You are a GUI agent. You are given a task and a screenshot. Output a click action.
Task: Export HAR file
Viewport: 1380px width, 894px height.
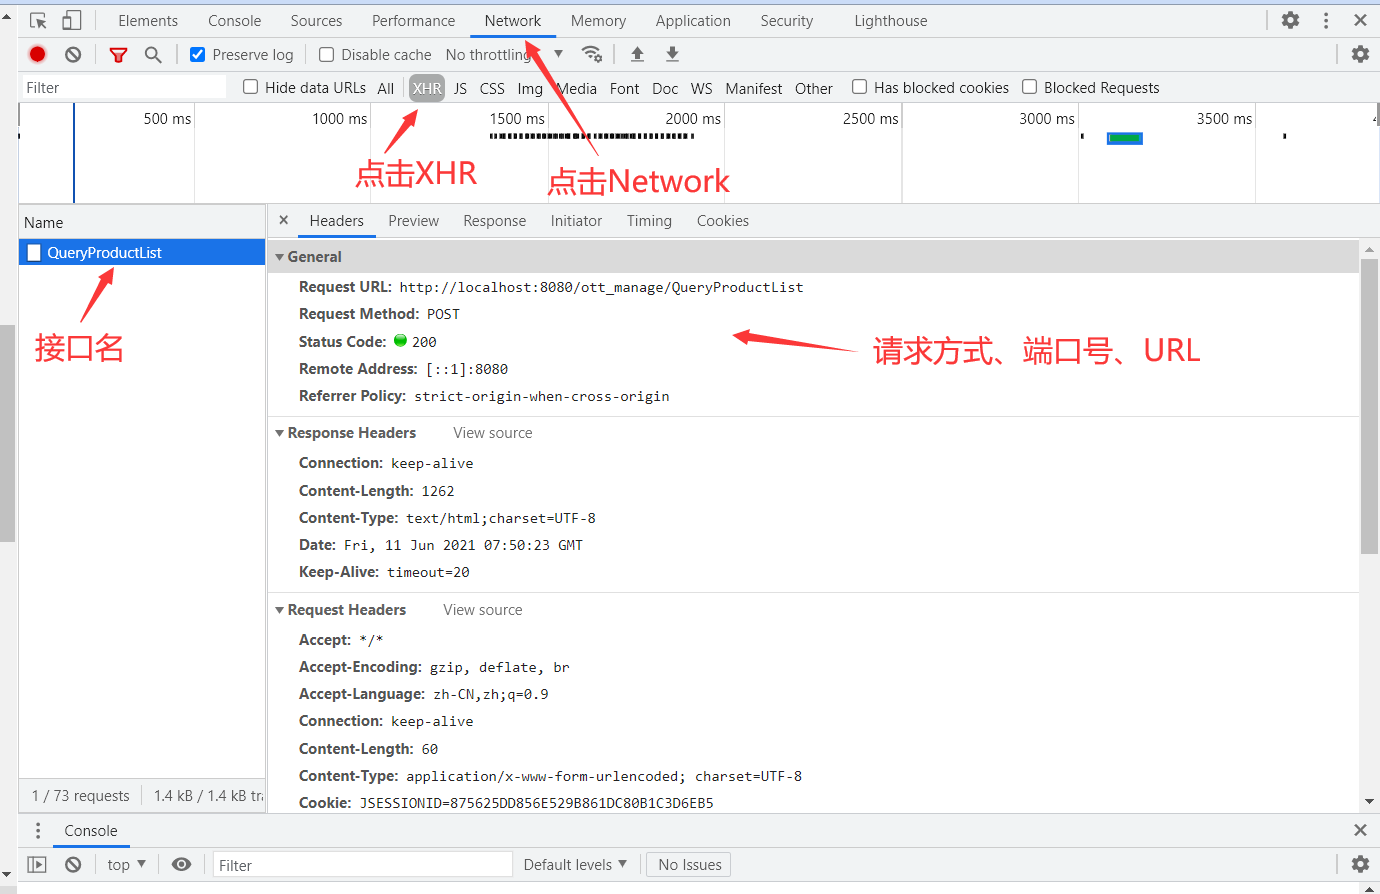coord(672,54)
